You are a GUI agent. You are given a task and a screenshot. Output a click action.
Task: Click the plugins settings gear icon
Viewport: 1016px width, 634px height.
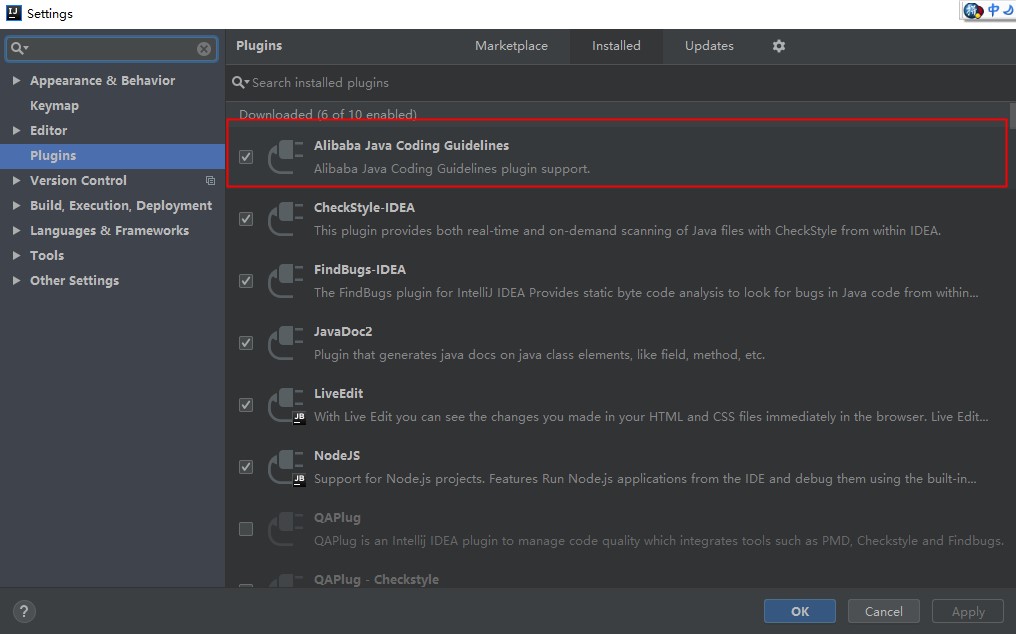click(779, 46)
